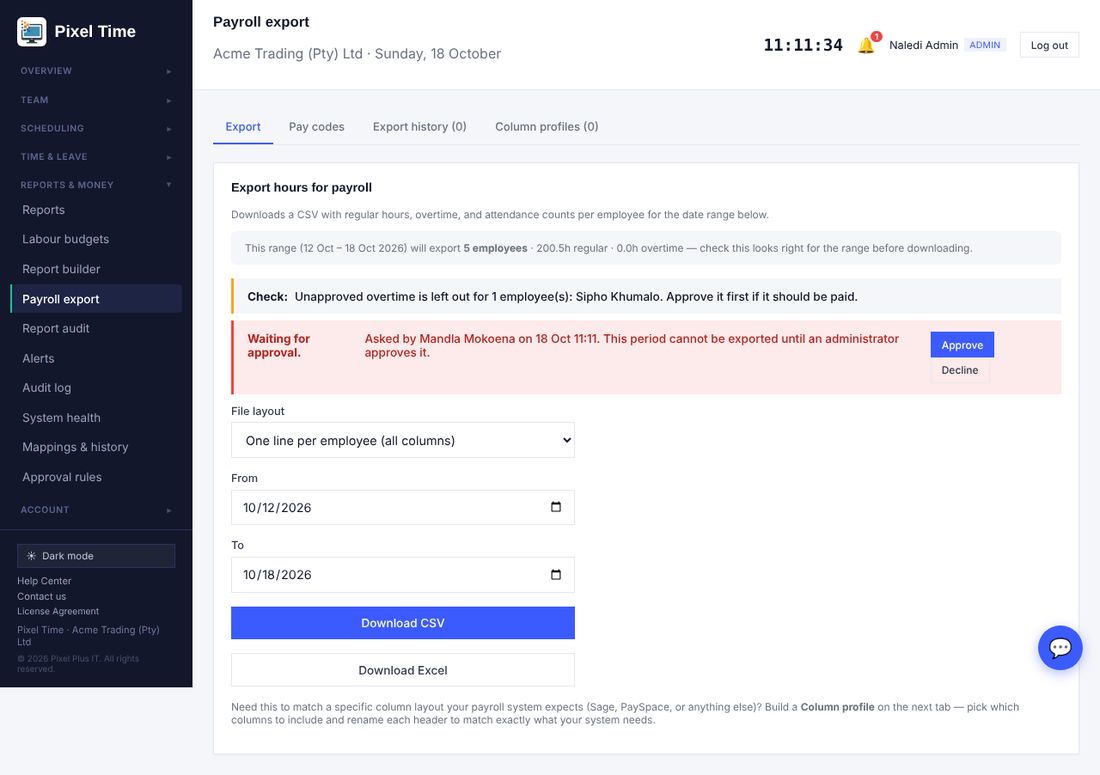Go to Alerts in the sidebar
This screenshot has width=1100, height=775.
click(x=96, y=358)
